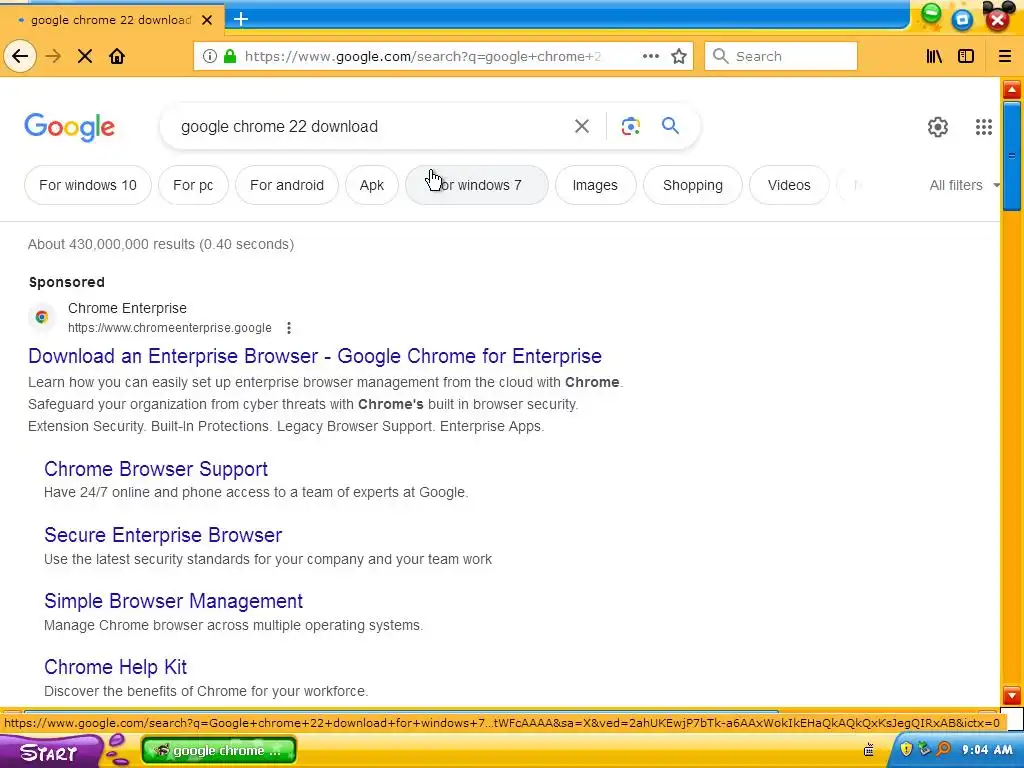The width and height of the screenshot is (1024, 768).
Task: Click the blue magnifier search button
Action: [671, 125]
